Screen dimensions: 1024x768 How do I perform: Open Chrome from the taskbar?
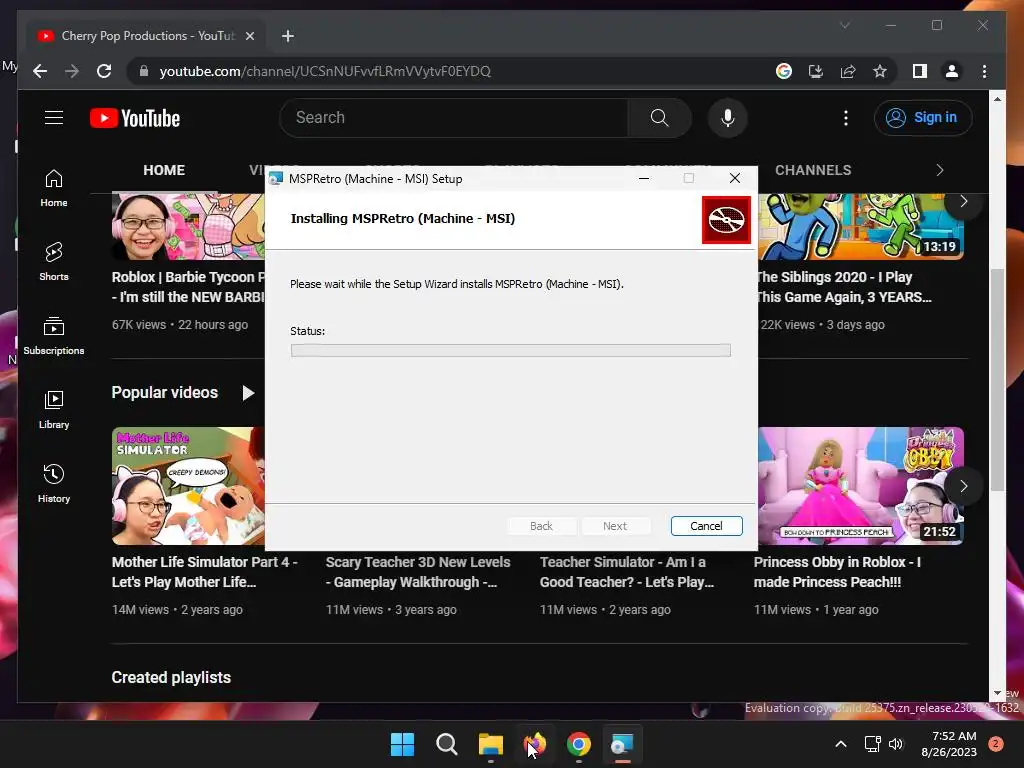pos(579,744)
